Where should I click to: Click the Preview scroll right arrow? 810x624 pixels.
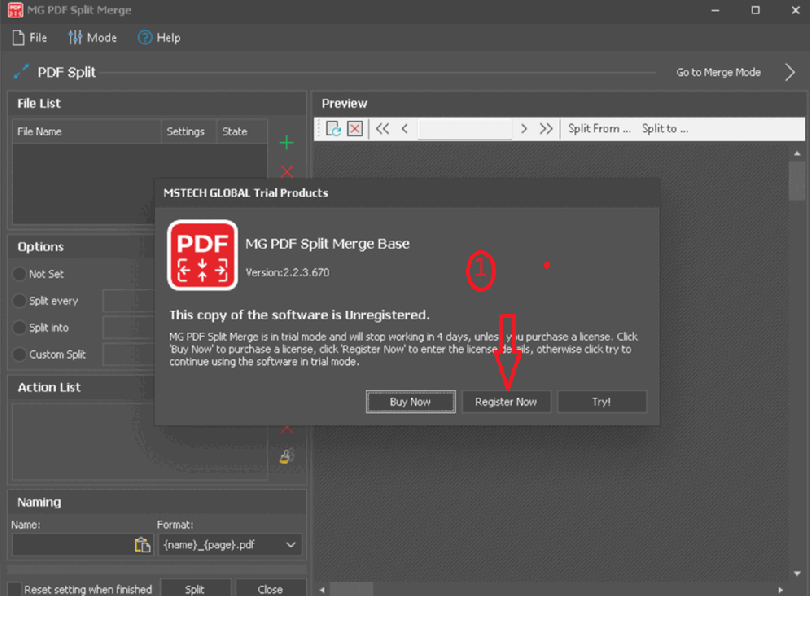tap(780, 589)
